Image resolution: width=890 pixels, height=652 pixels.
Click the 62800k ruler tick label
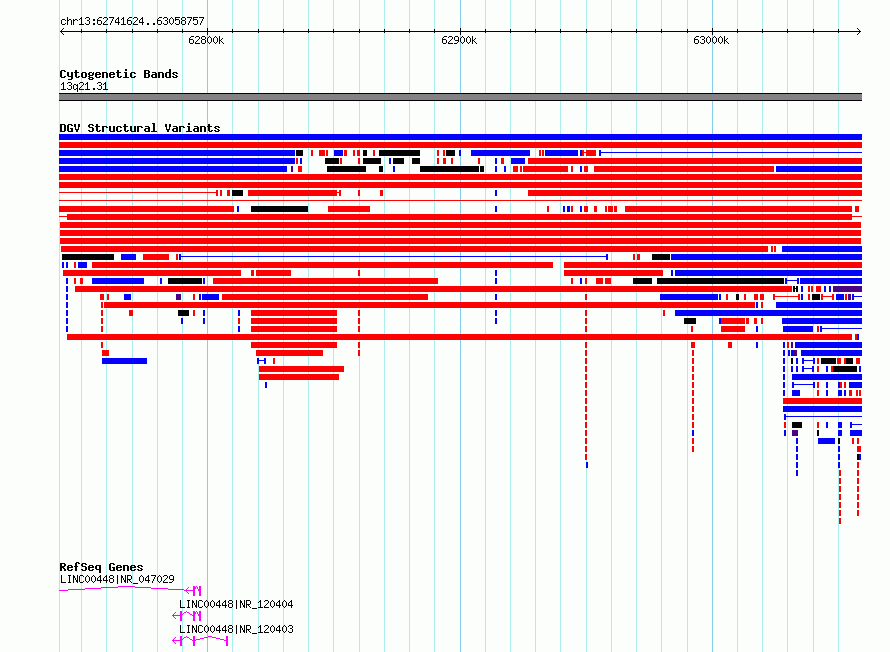(x=206, y=40)
